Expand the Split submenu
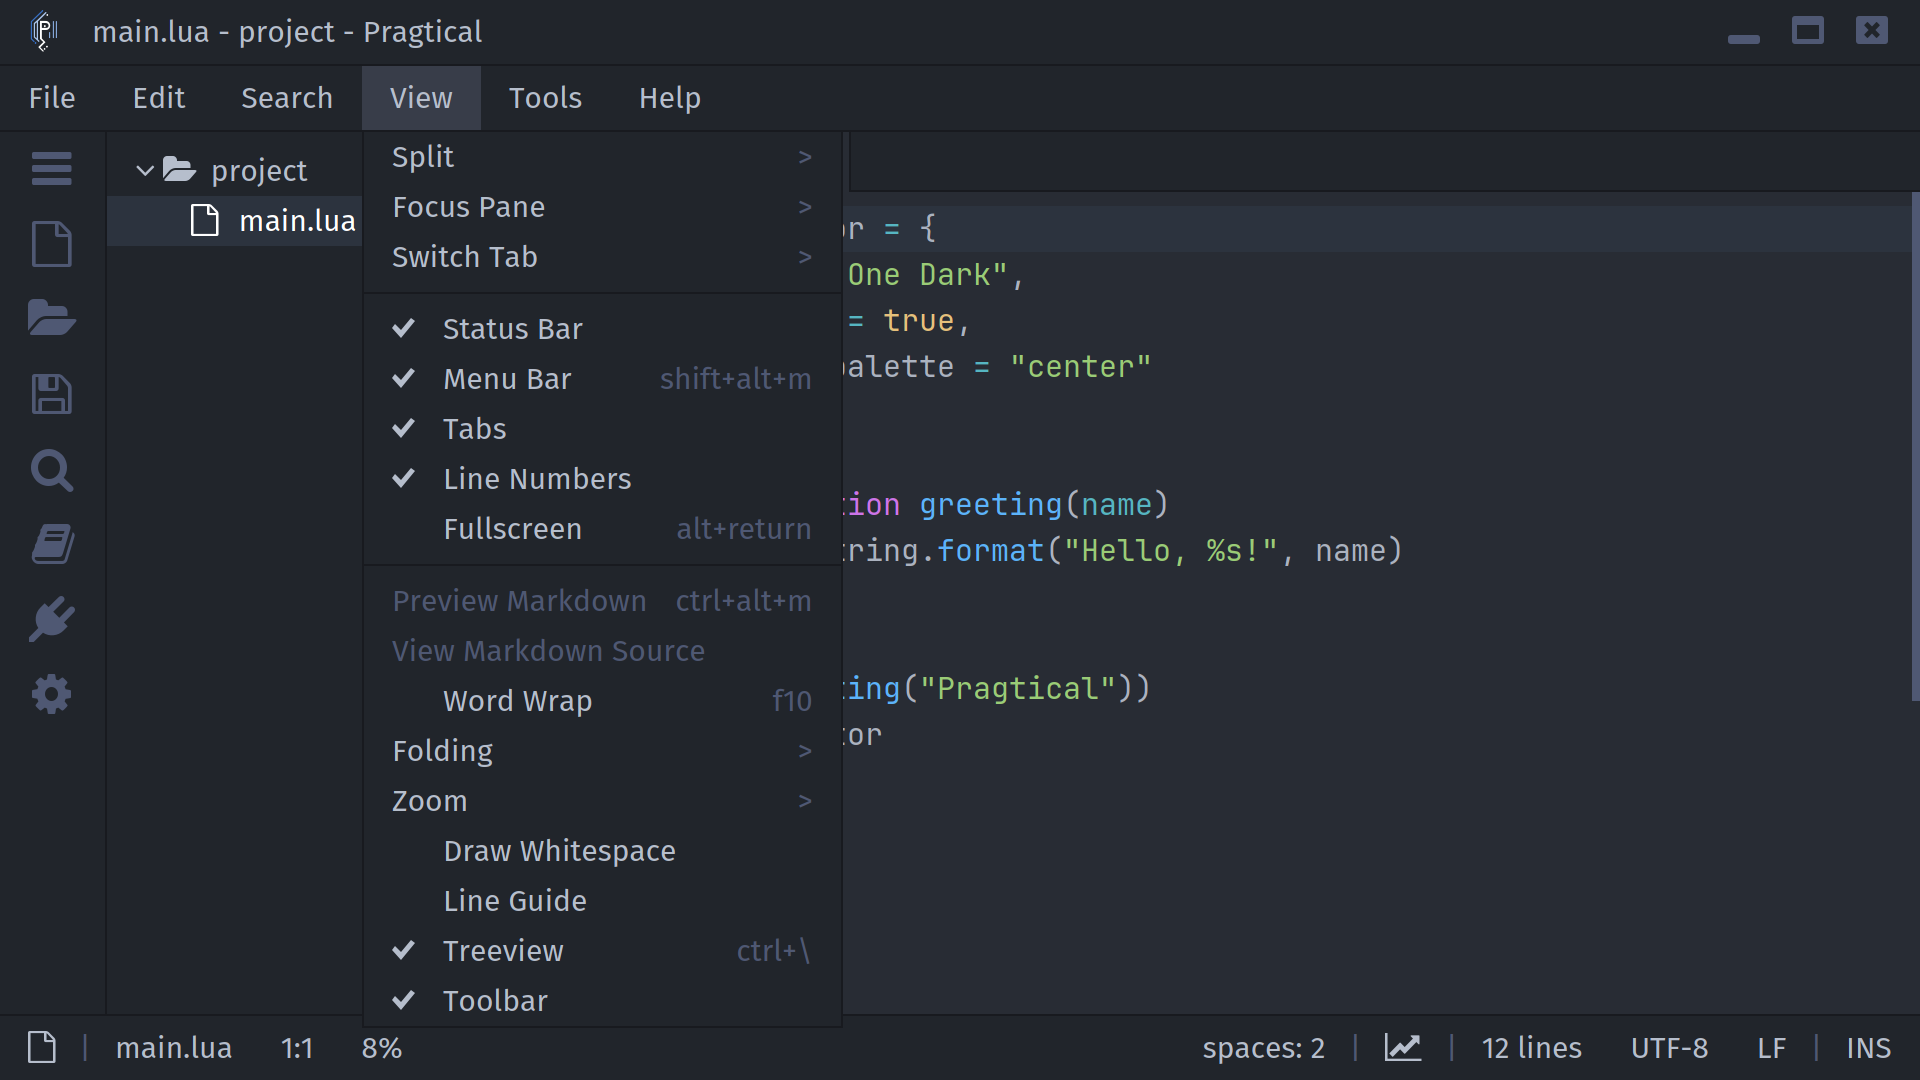Viewport: 1920px width, 1080px height. click(602, 157)
